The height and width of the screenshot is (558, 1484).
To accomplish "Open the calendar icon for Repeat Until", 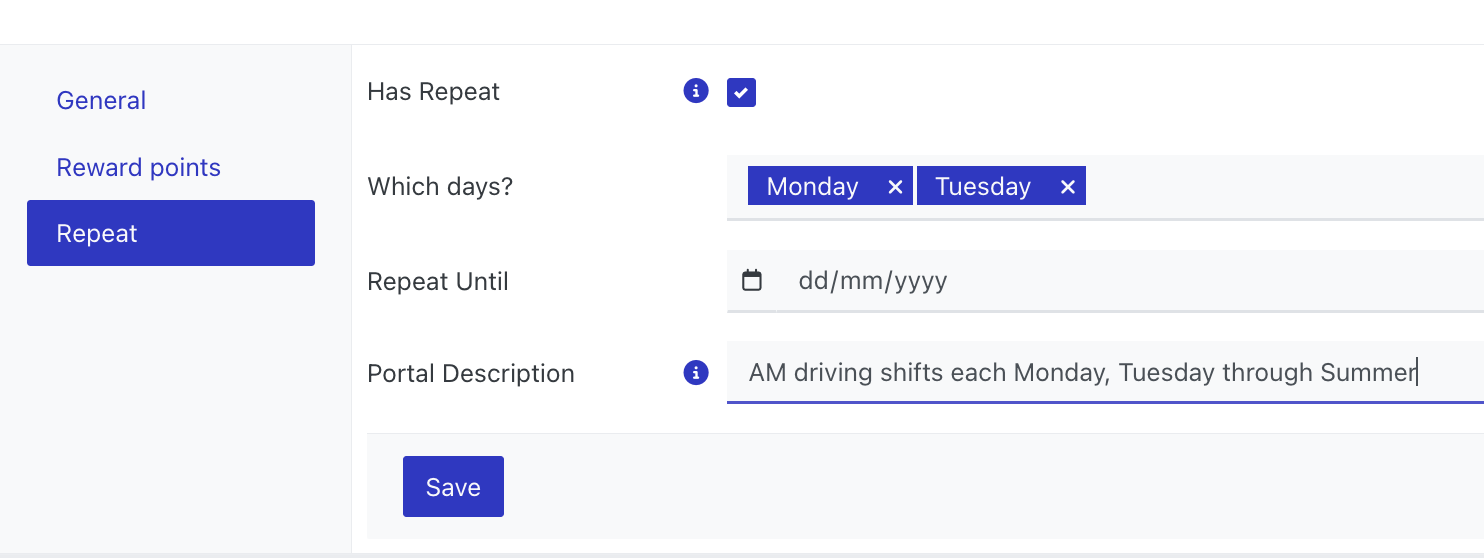I will click(752, 281).
